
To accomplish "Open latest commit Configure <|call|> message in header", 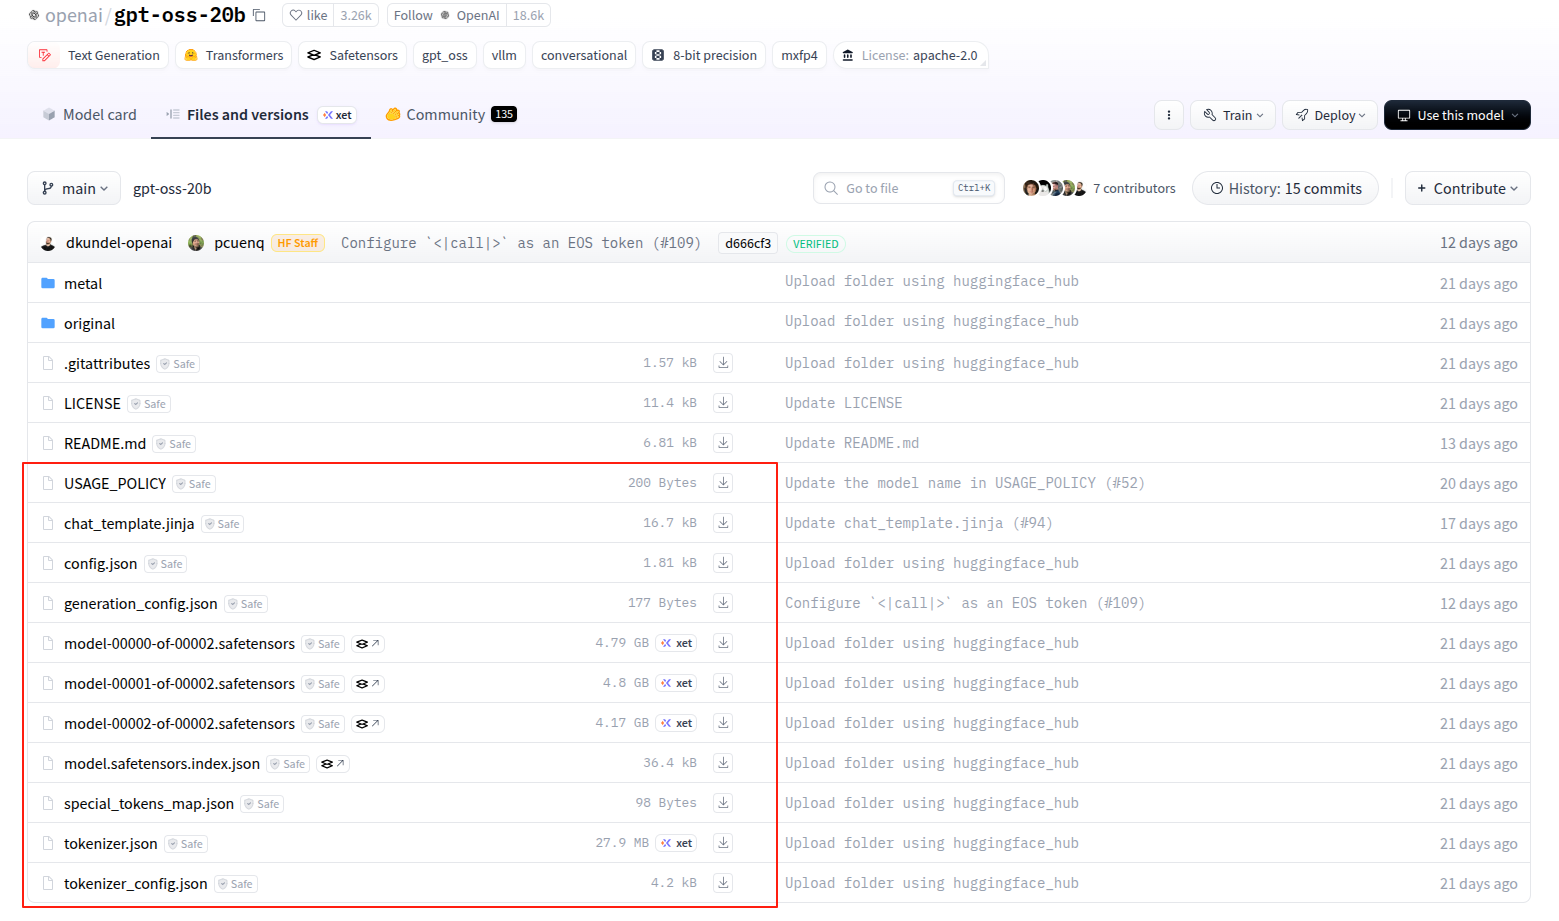I will click(520, 243).
